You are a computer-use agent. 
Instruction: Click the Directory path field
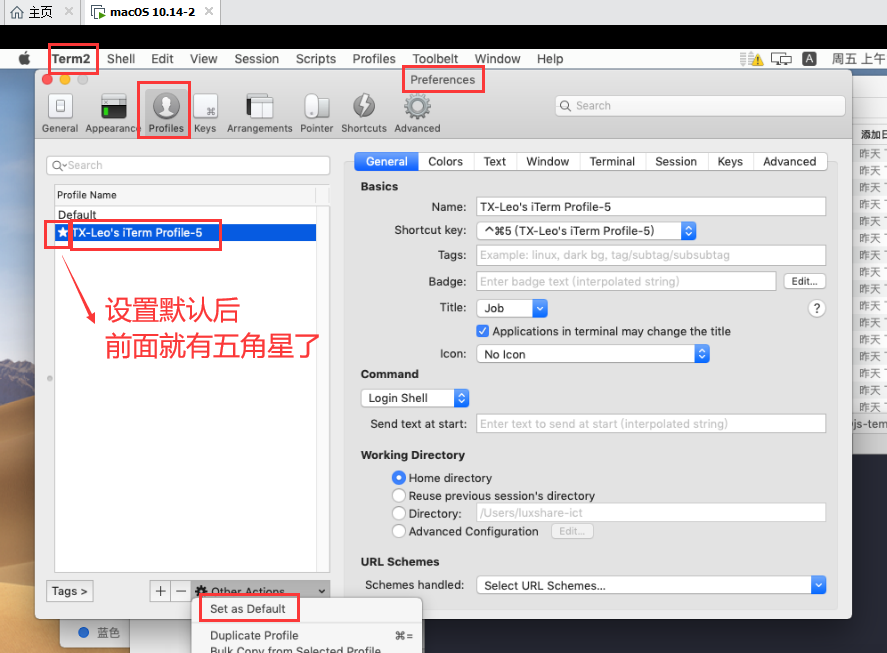(x=651, y=513)
